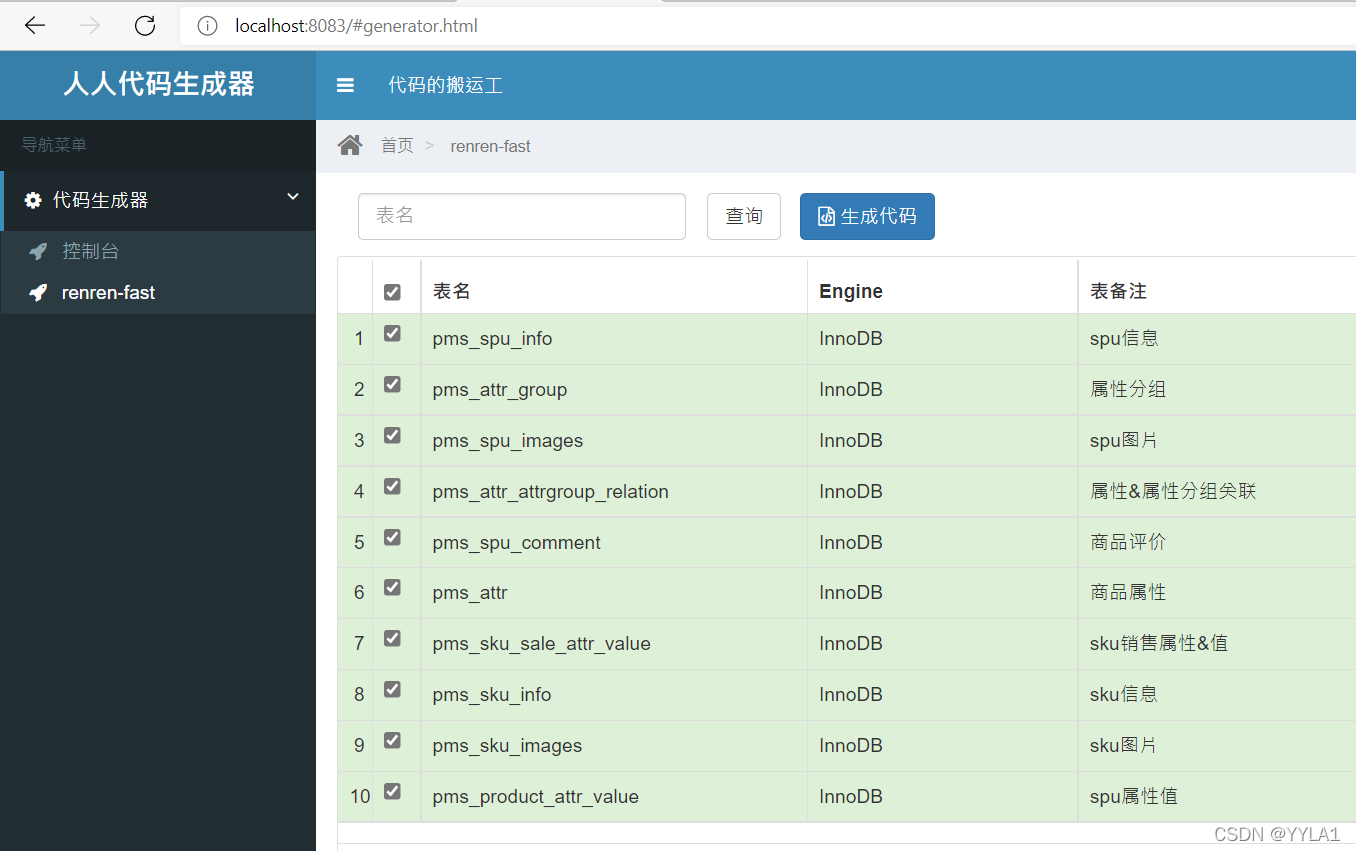The image size is (1356, 851).
Task: Uncheck the pms_sku_images row checkbox
Action: click(392, 740)
